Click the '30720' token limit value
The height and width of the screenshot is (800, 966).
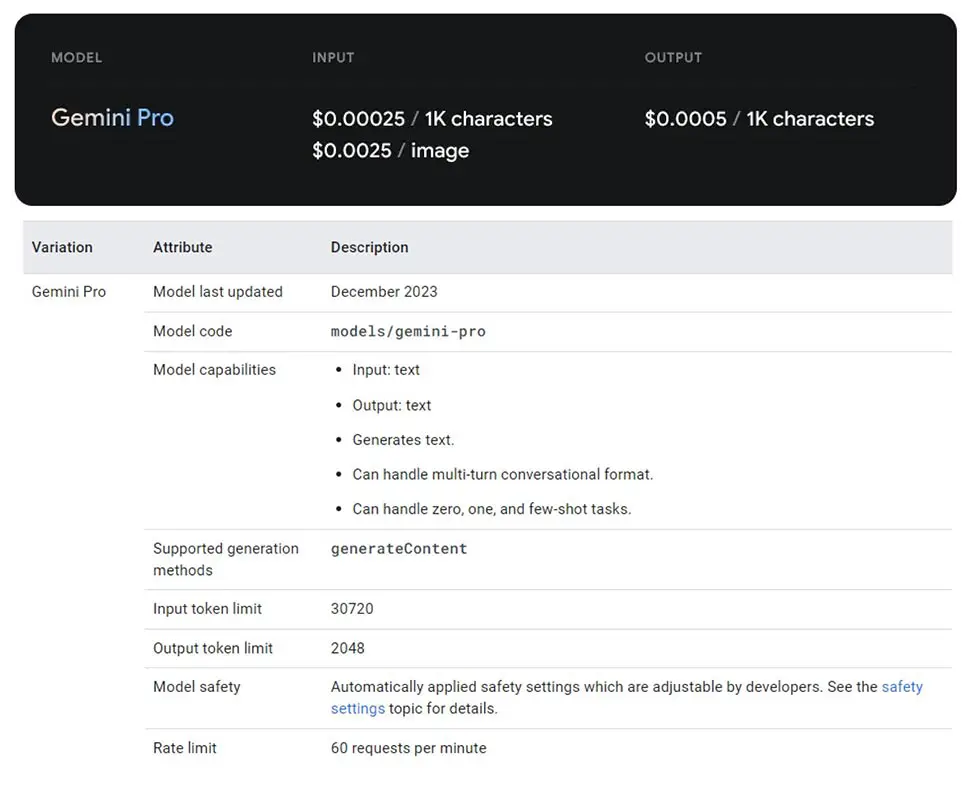[x=352, y=608]
